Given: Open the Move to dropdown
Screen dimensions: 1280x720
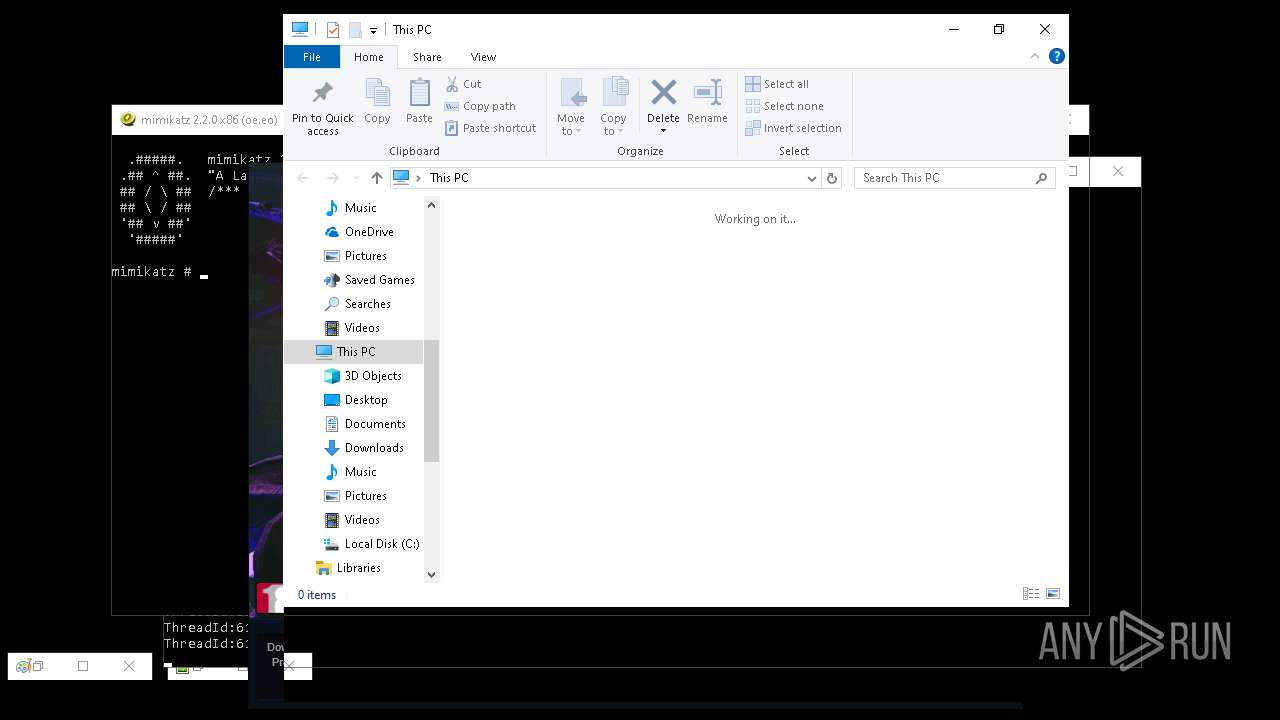Looking at the screenshot, I should coord(571,106).
